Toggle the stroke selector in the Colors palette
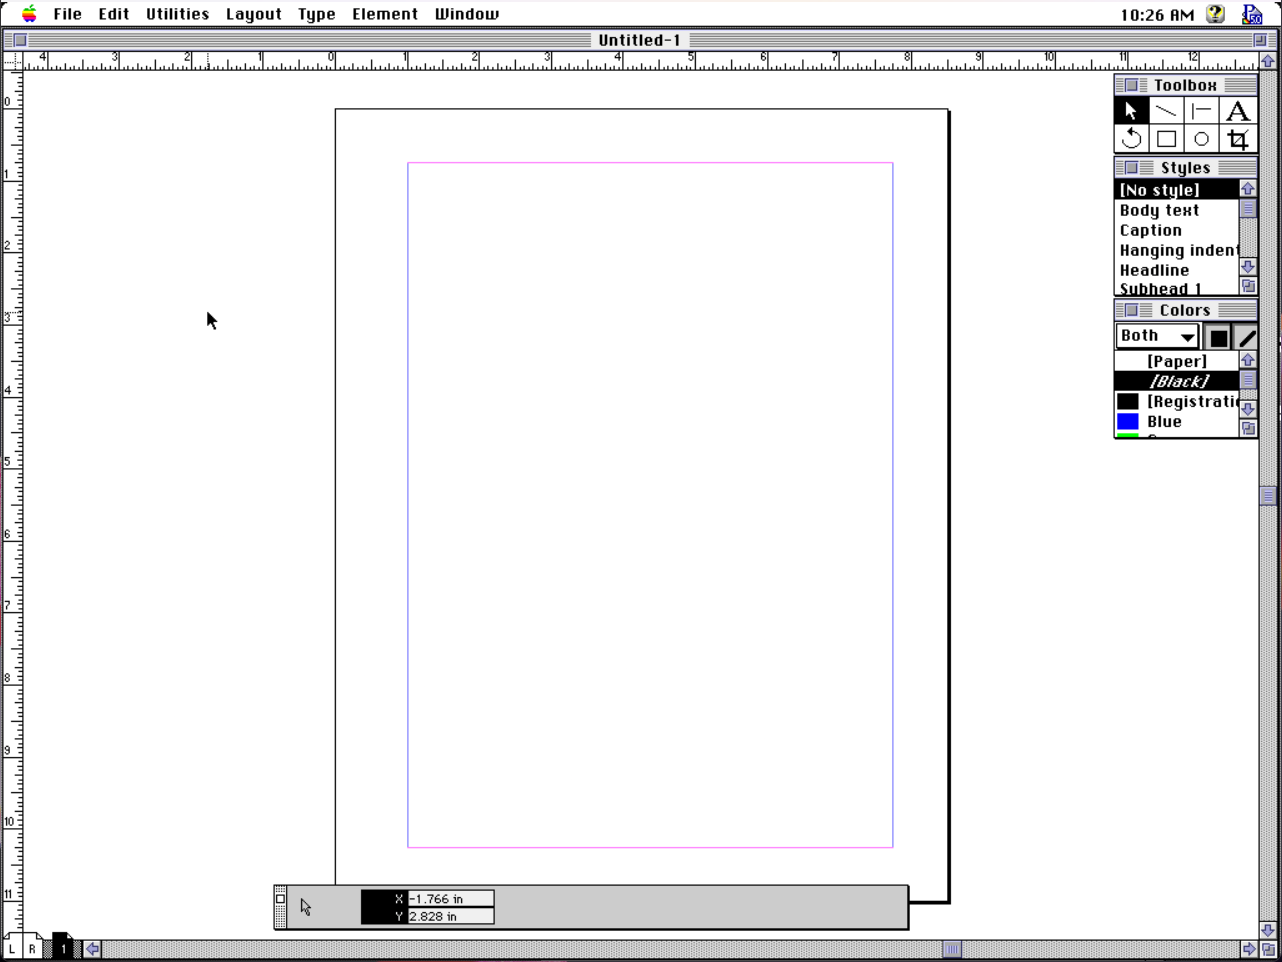Viewport: 1282px width, 962px height. pos(1245,336)
